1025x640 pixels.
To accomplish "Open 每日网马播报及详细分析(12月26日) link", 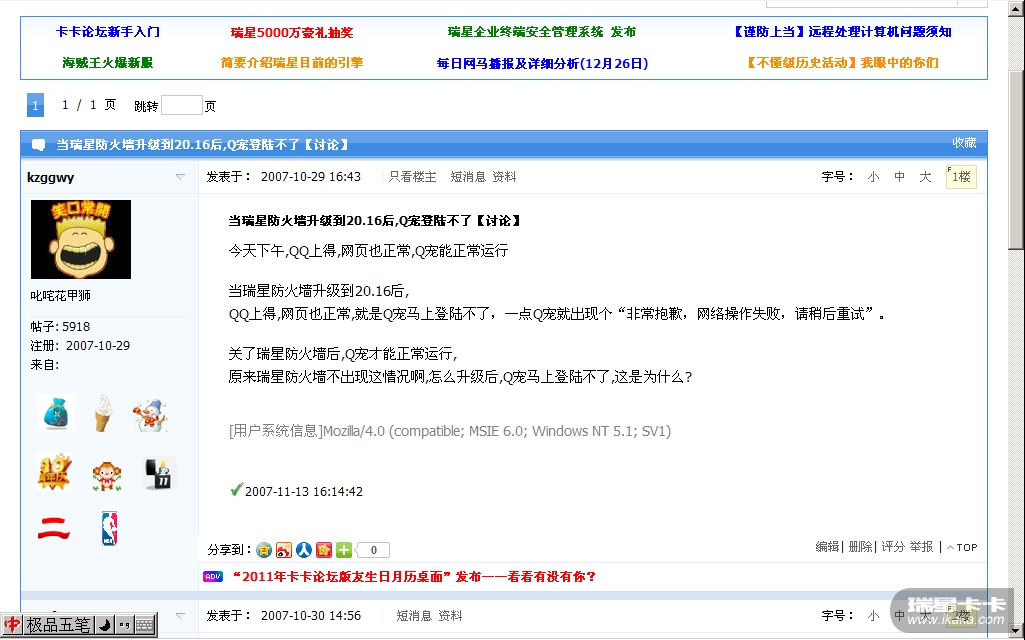I will click(543, 63).
